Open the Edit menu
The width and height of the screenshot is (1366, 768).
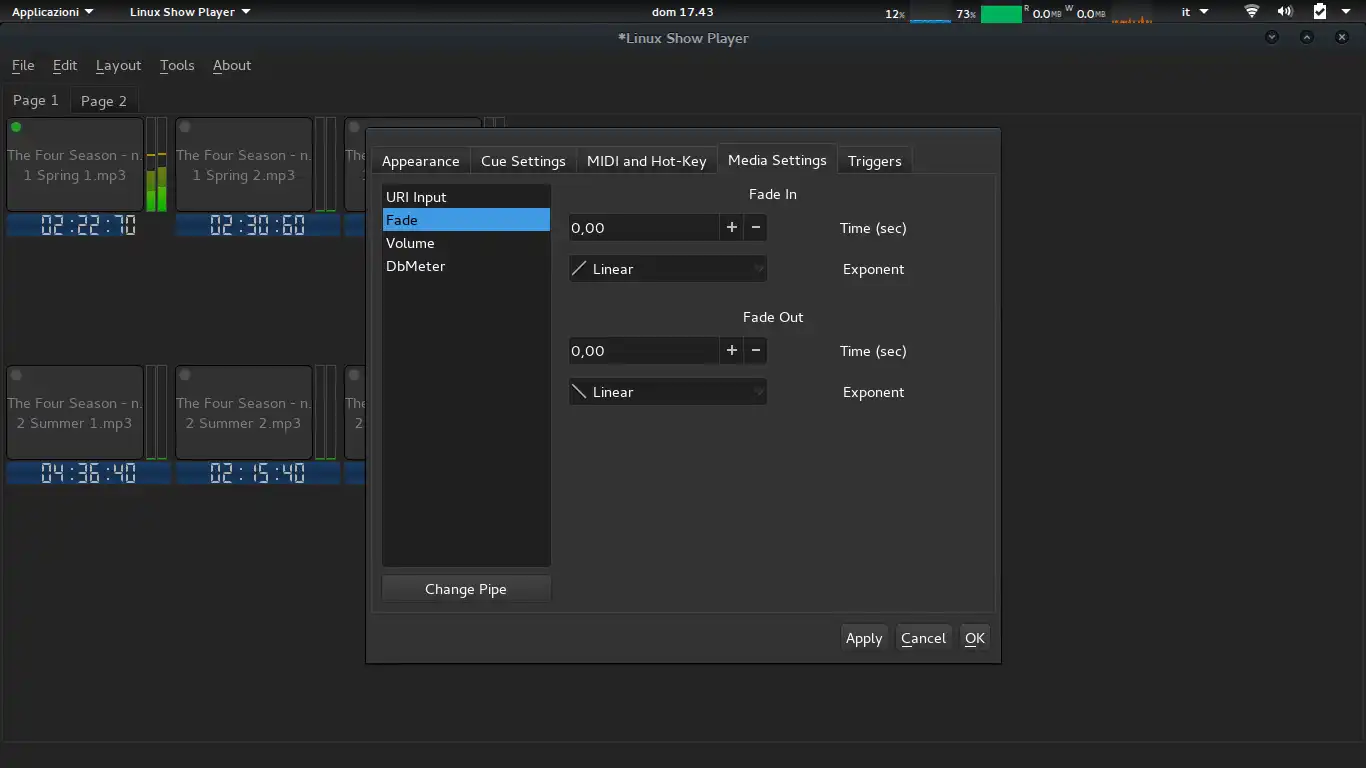point(65,65)
